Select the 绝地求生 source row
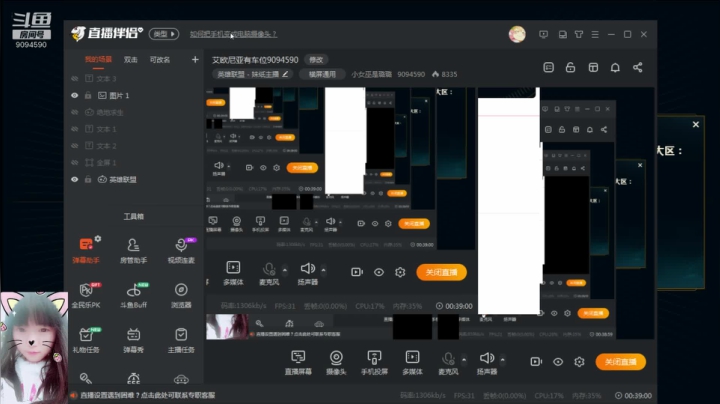 pos(134,112)
